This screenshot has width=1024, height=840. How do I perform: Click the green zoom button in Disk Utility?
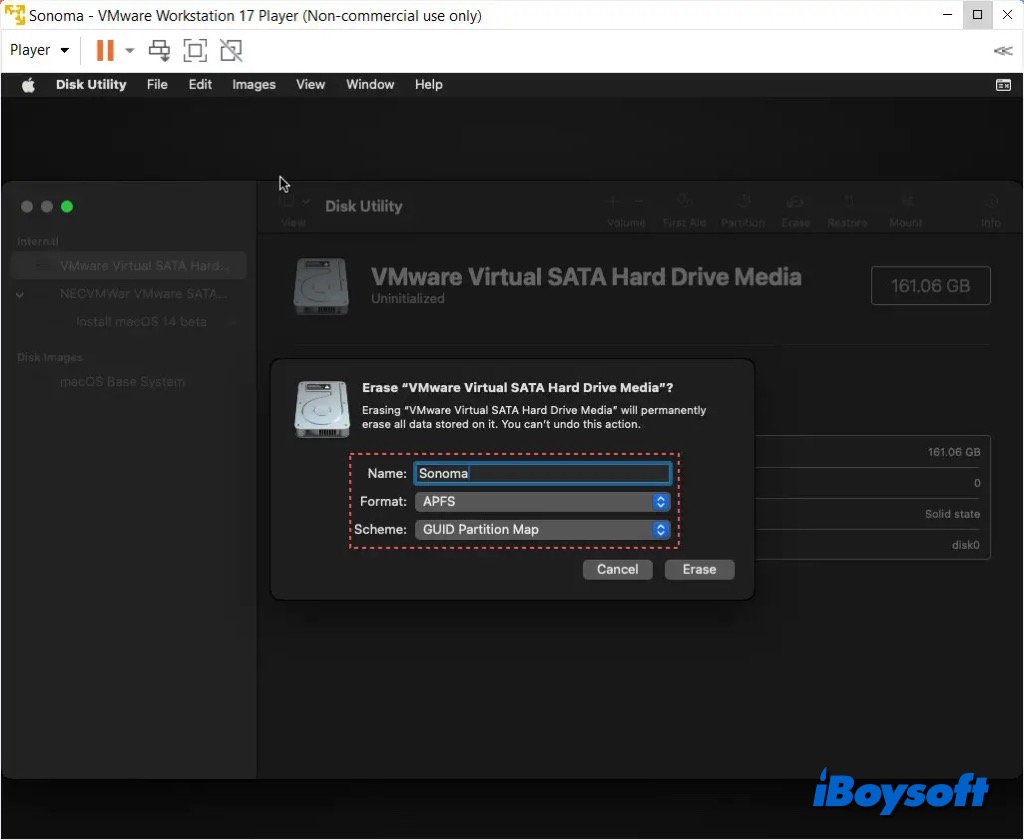(x=67, y=207)
